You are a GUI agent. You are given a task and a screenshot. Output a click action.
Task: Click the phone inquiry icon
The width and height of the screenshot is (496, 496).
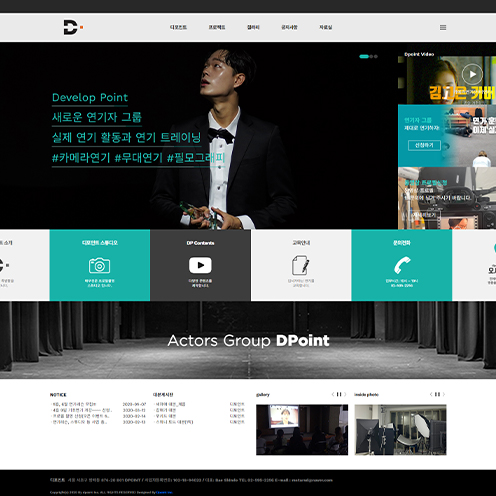(x=402, y=265)
